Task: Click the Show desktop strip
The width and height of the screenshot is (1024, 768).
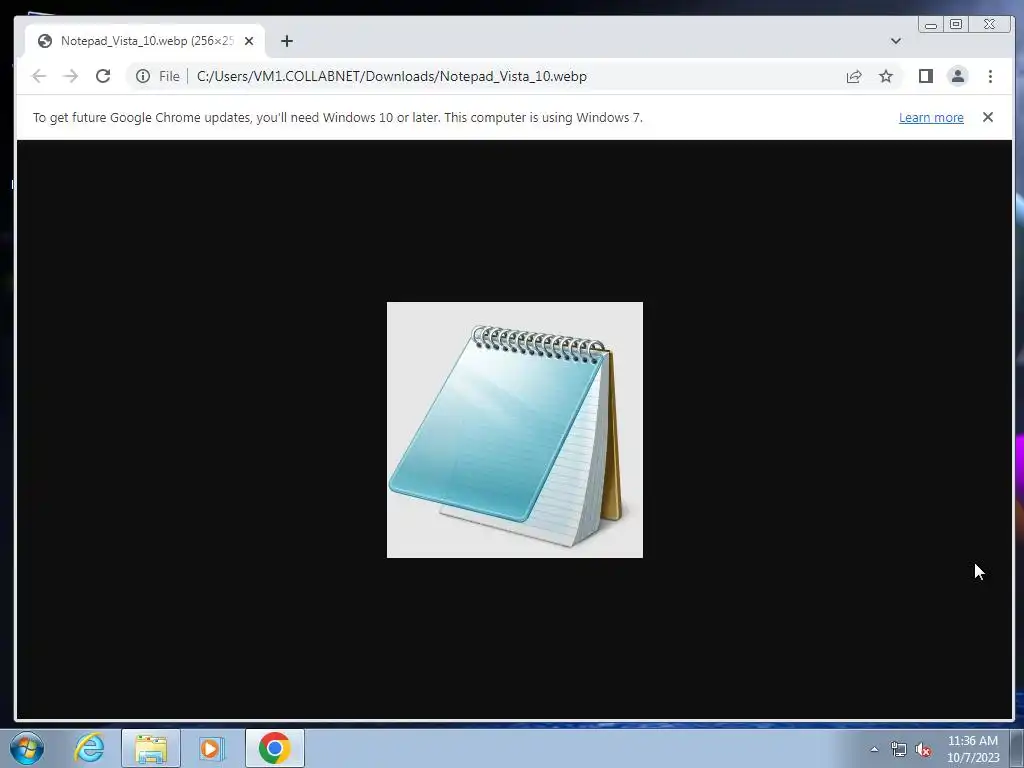Action: pyautogui.click(x=1017, y=748)
